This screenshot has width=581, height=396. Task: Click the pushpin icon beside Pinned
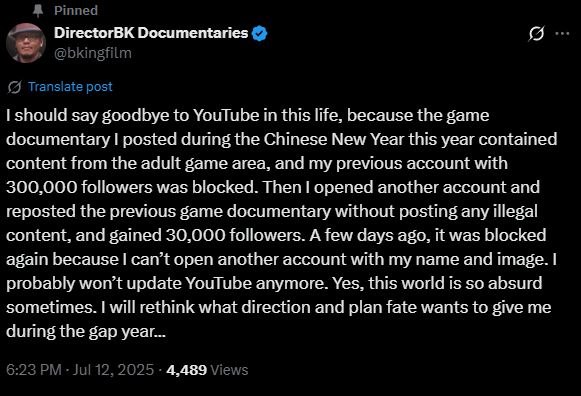tap(37, 11)
